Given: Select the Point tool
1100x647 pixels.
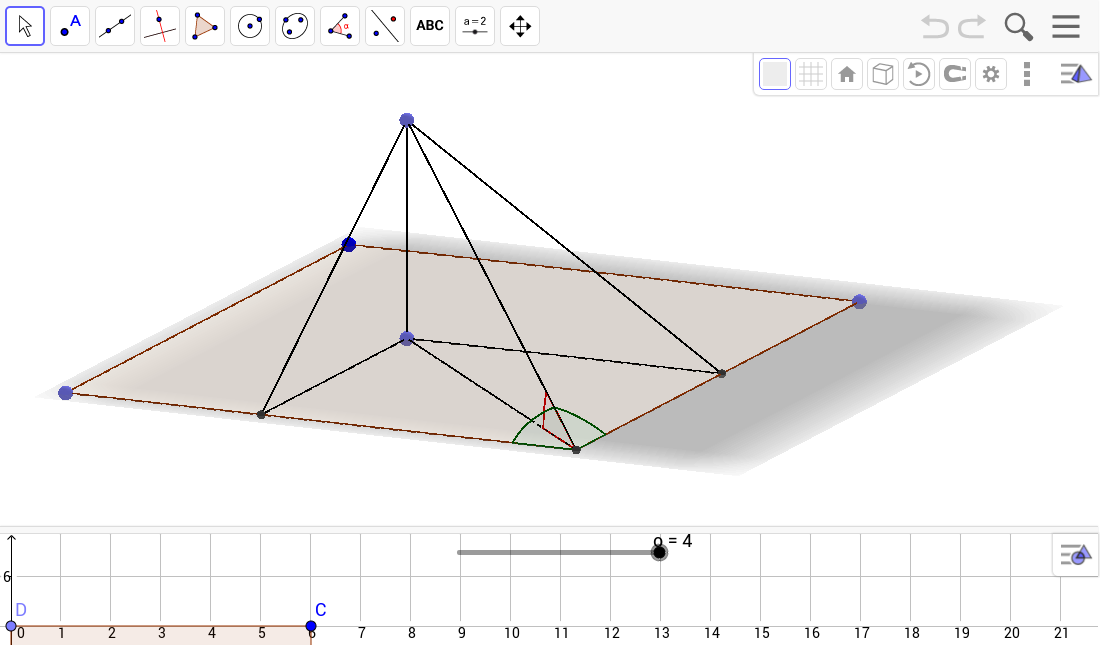Looking at the screenshot, I should [70, 26].
